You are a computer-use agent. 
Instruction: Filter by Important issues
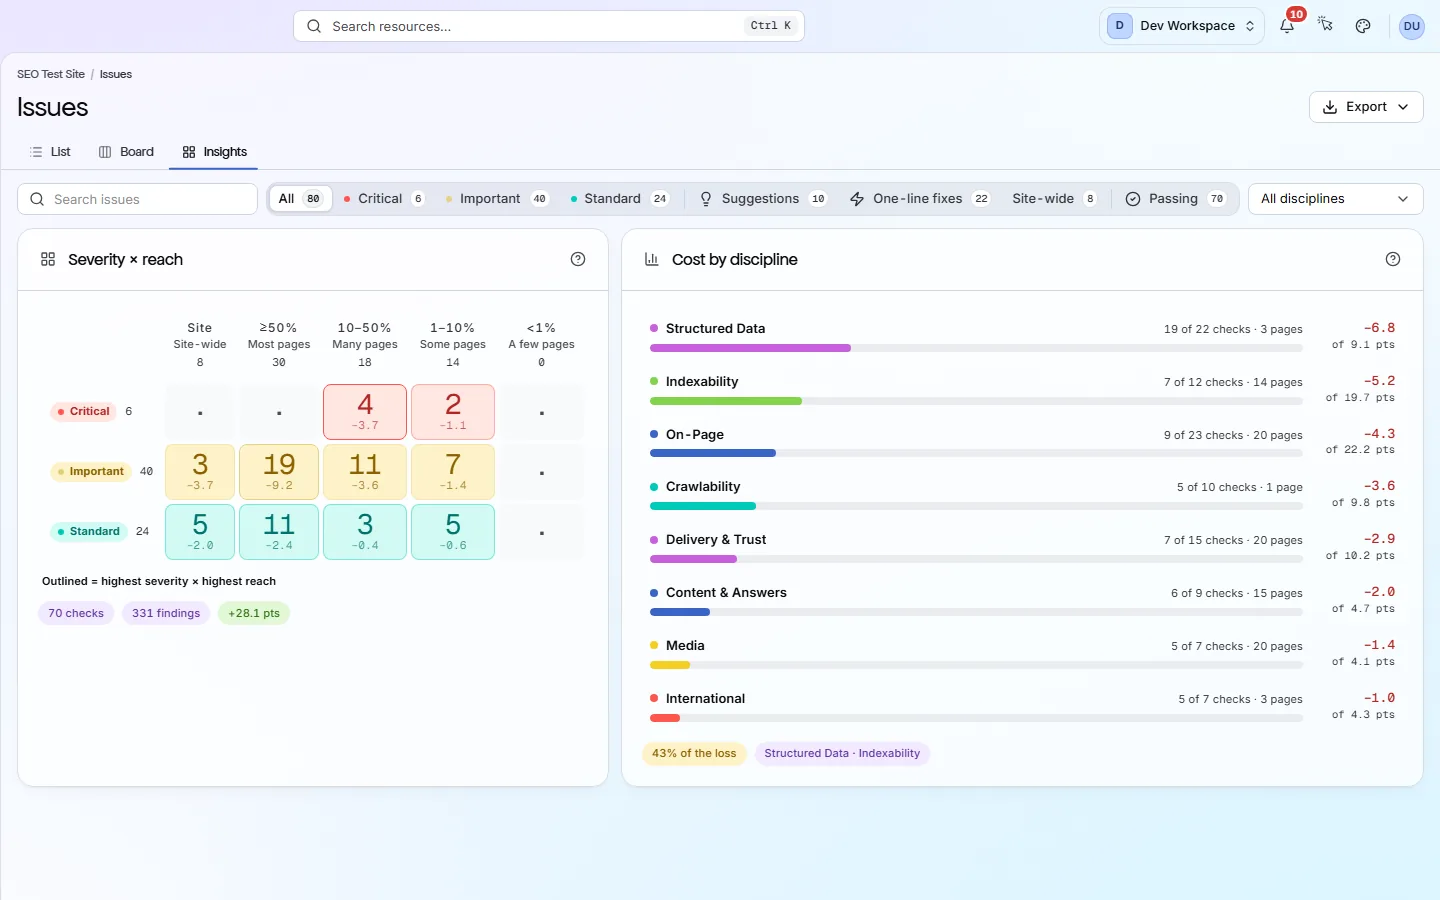click(x=497, y=199)
